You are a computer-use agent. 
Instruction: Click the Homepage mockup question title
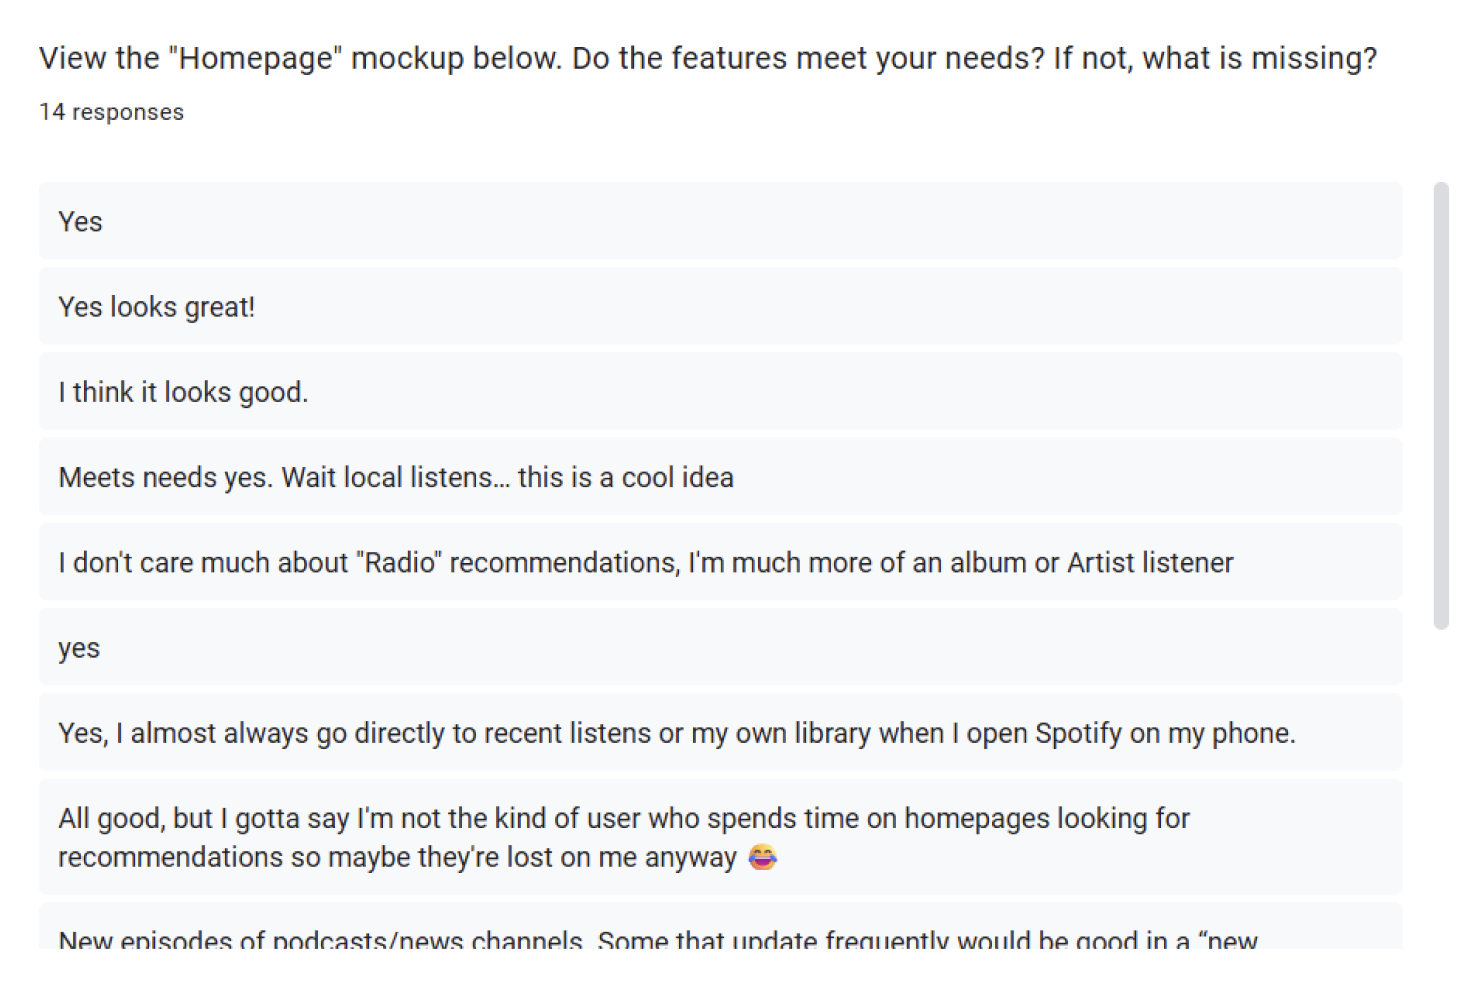click(708, 58)
